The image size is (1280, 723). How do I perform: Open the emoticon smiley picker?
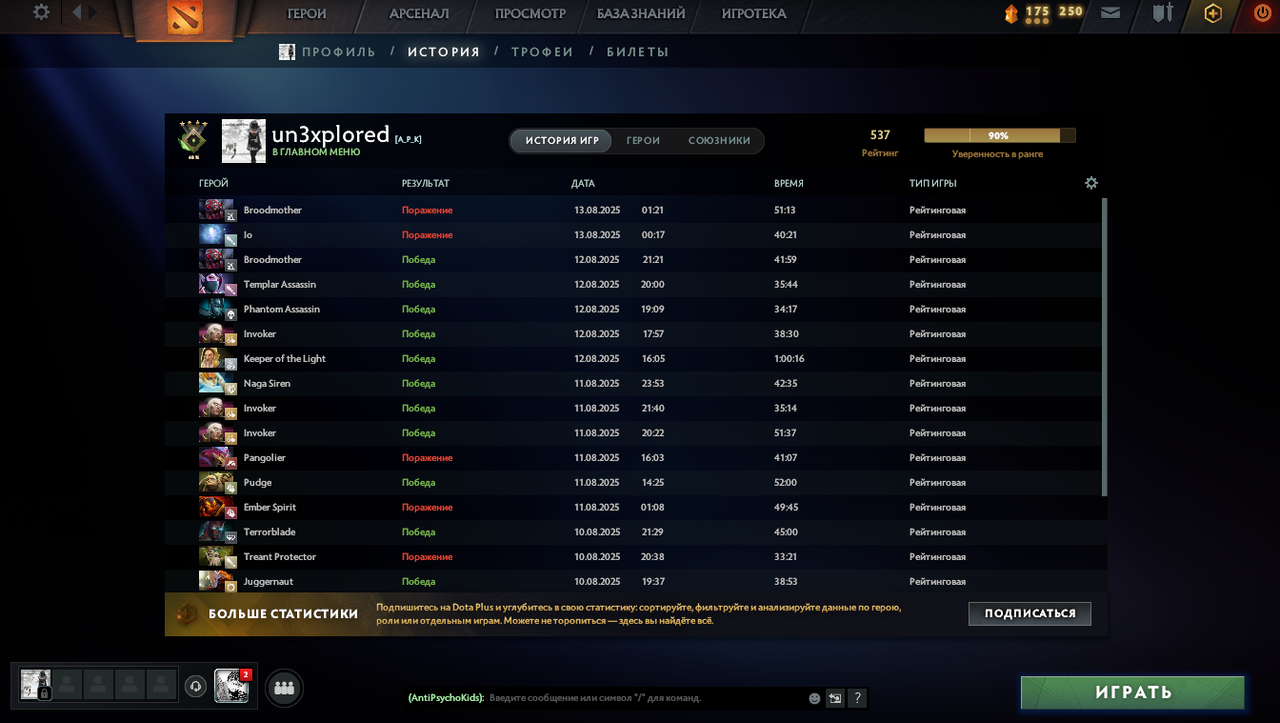pos(814,698)
